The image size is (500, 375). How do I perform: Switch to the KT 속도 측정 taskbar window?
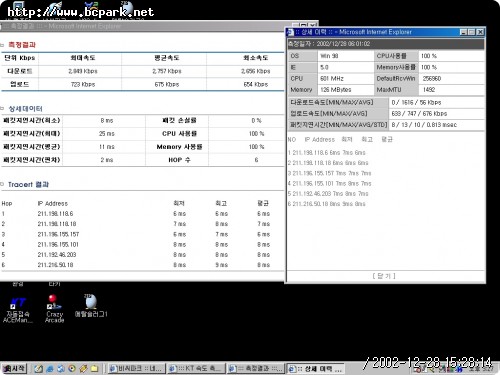196,369
